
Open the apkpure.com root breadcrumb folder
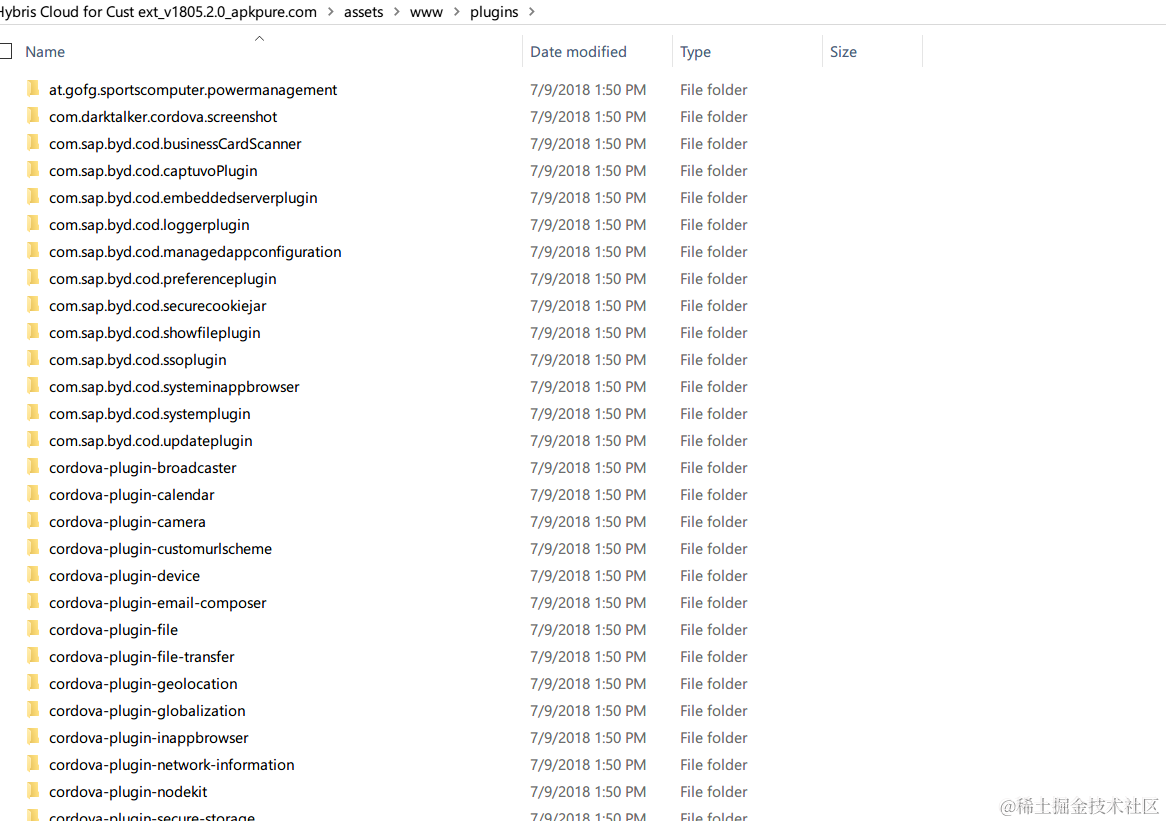pyautogui.click(x=158, y=12)
